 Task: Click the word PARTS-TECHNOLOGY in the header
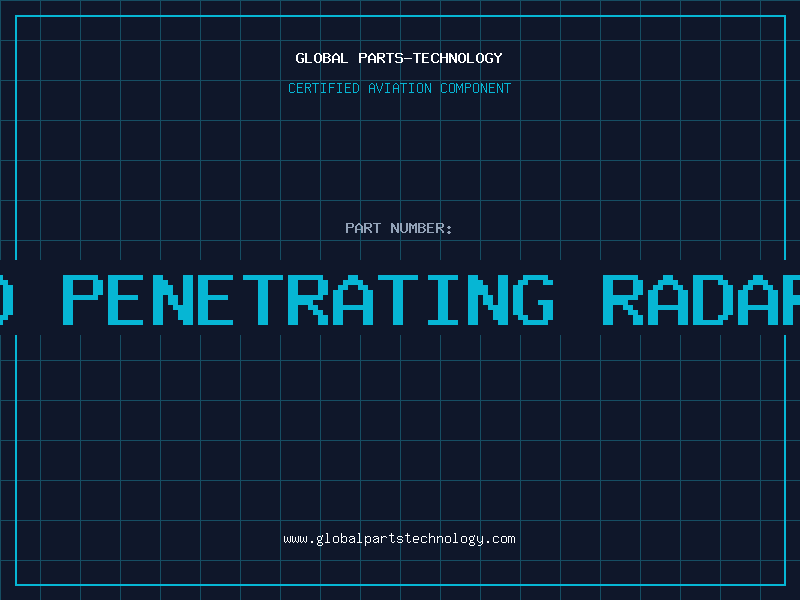point(430,58)
